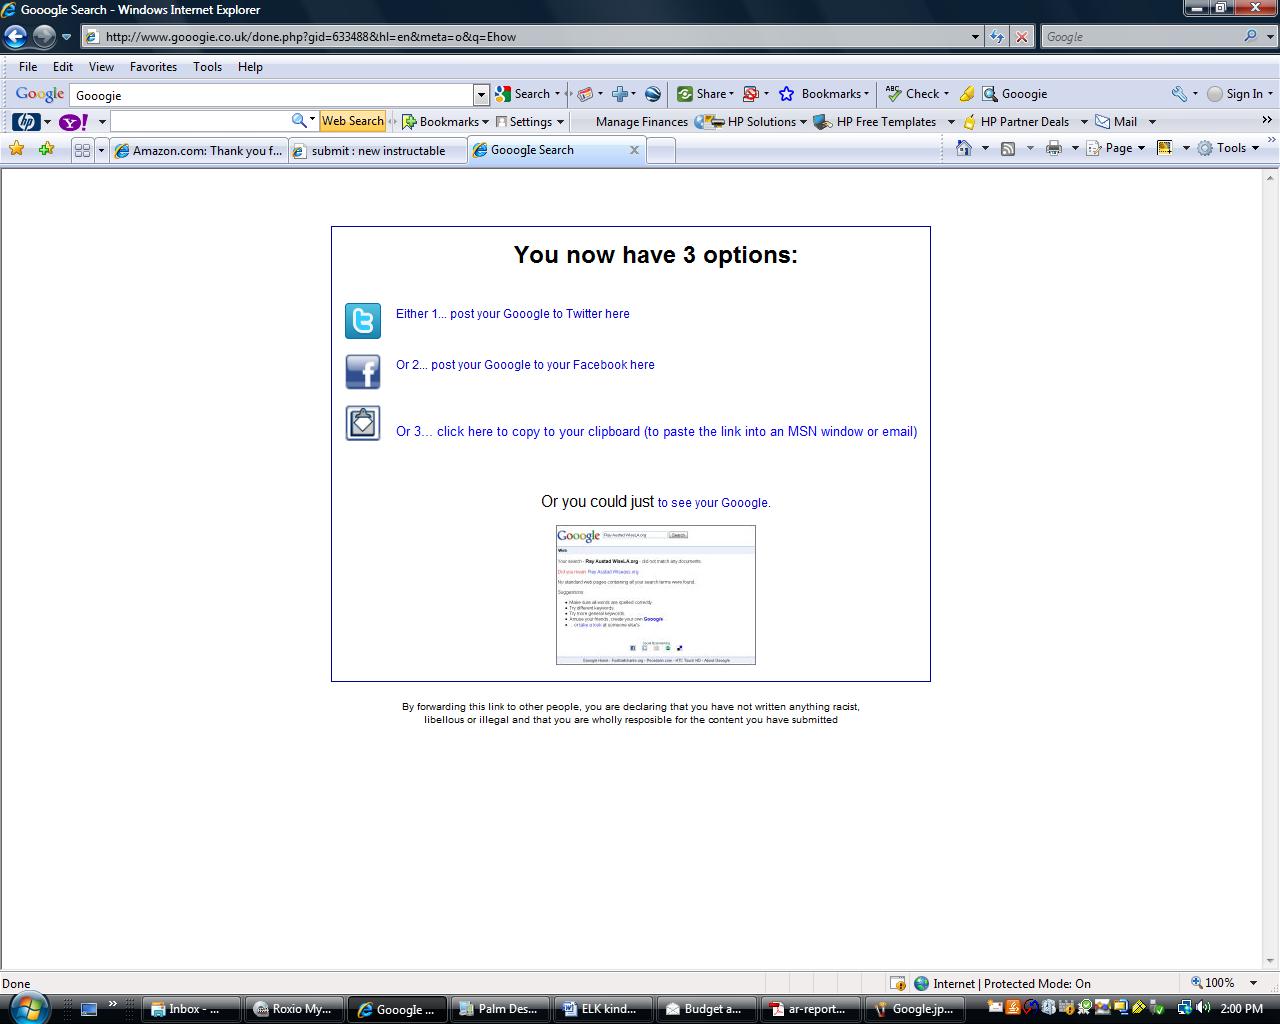1280x1024 pixels.
Task: Click the popup blocker status bar icon
Action: (898, 983)
